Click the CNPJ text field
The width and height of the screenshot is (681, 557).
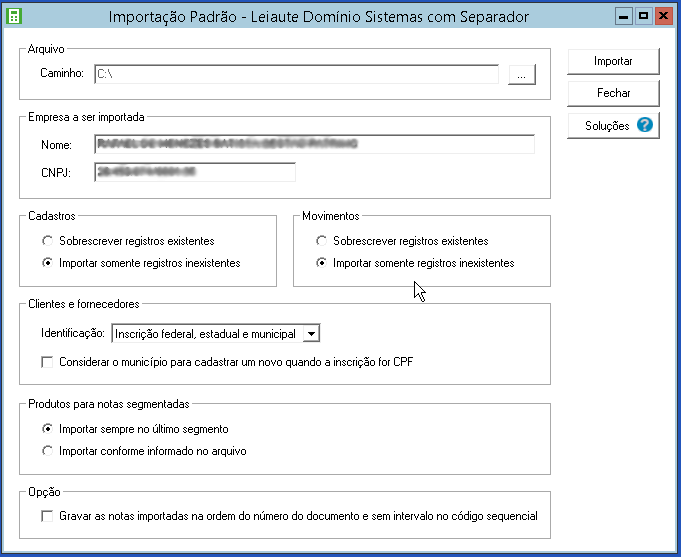coord(195,173)
